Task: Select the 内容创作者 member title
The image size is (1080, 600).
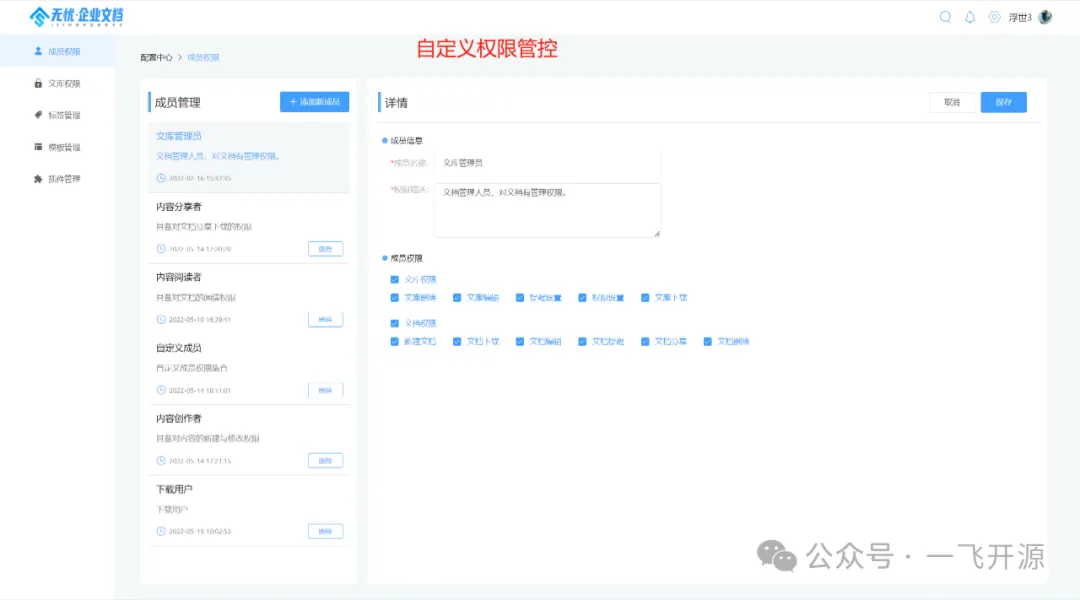Action: click(x=178, y=418)
